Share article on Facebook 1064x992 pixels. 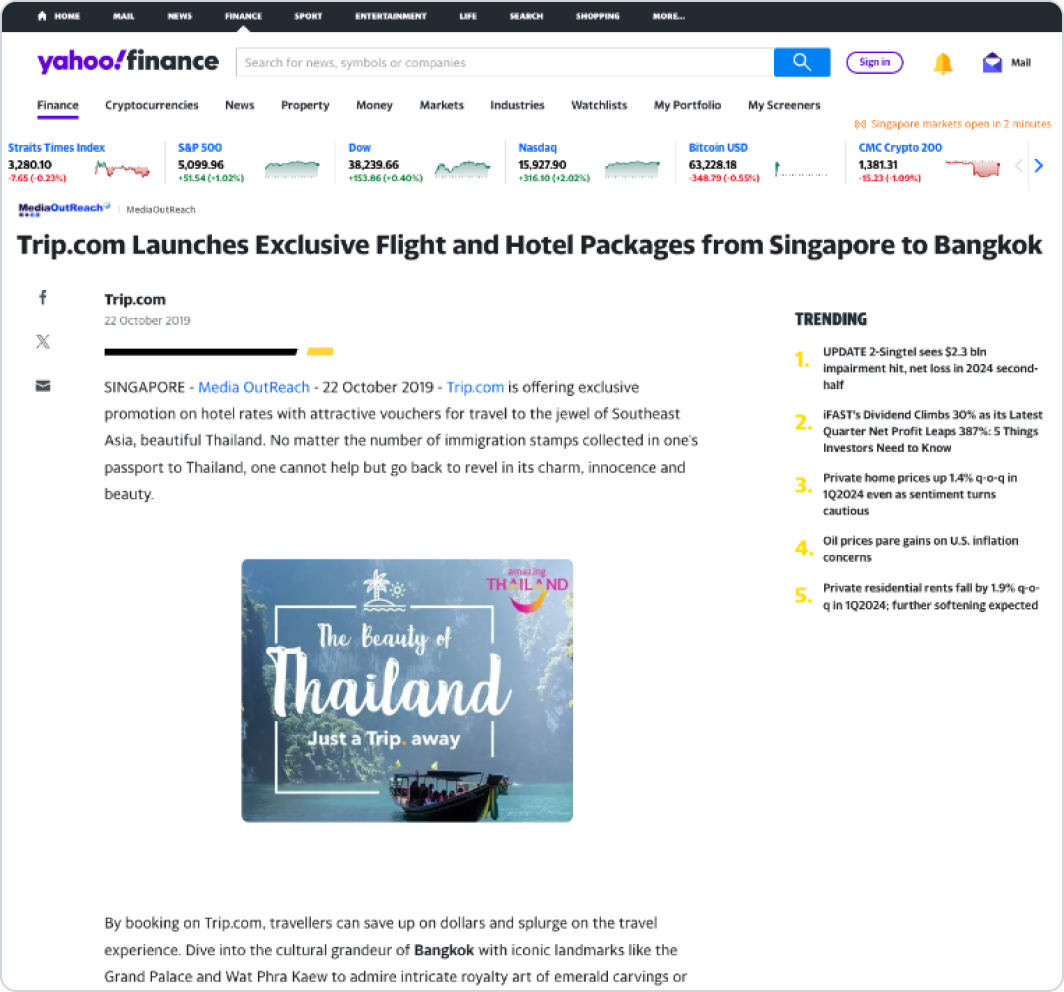tap(43, 297)
